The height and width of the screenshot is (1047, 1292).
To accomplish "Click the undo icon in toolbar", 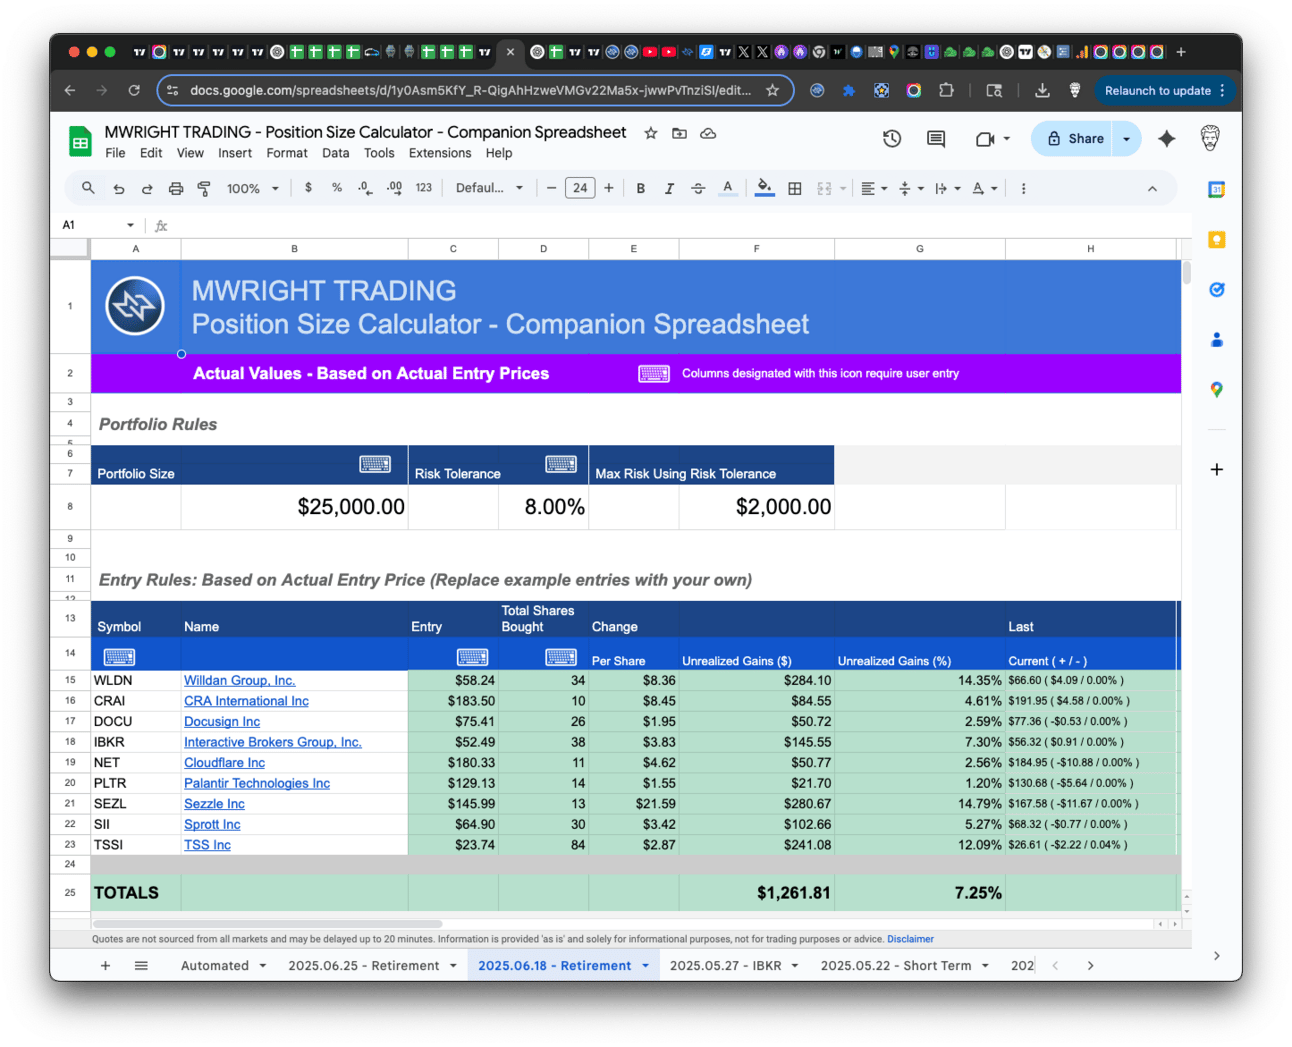I will point(119,188).
